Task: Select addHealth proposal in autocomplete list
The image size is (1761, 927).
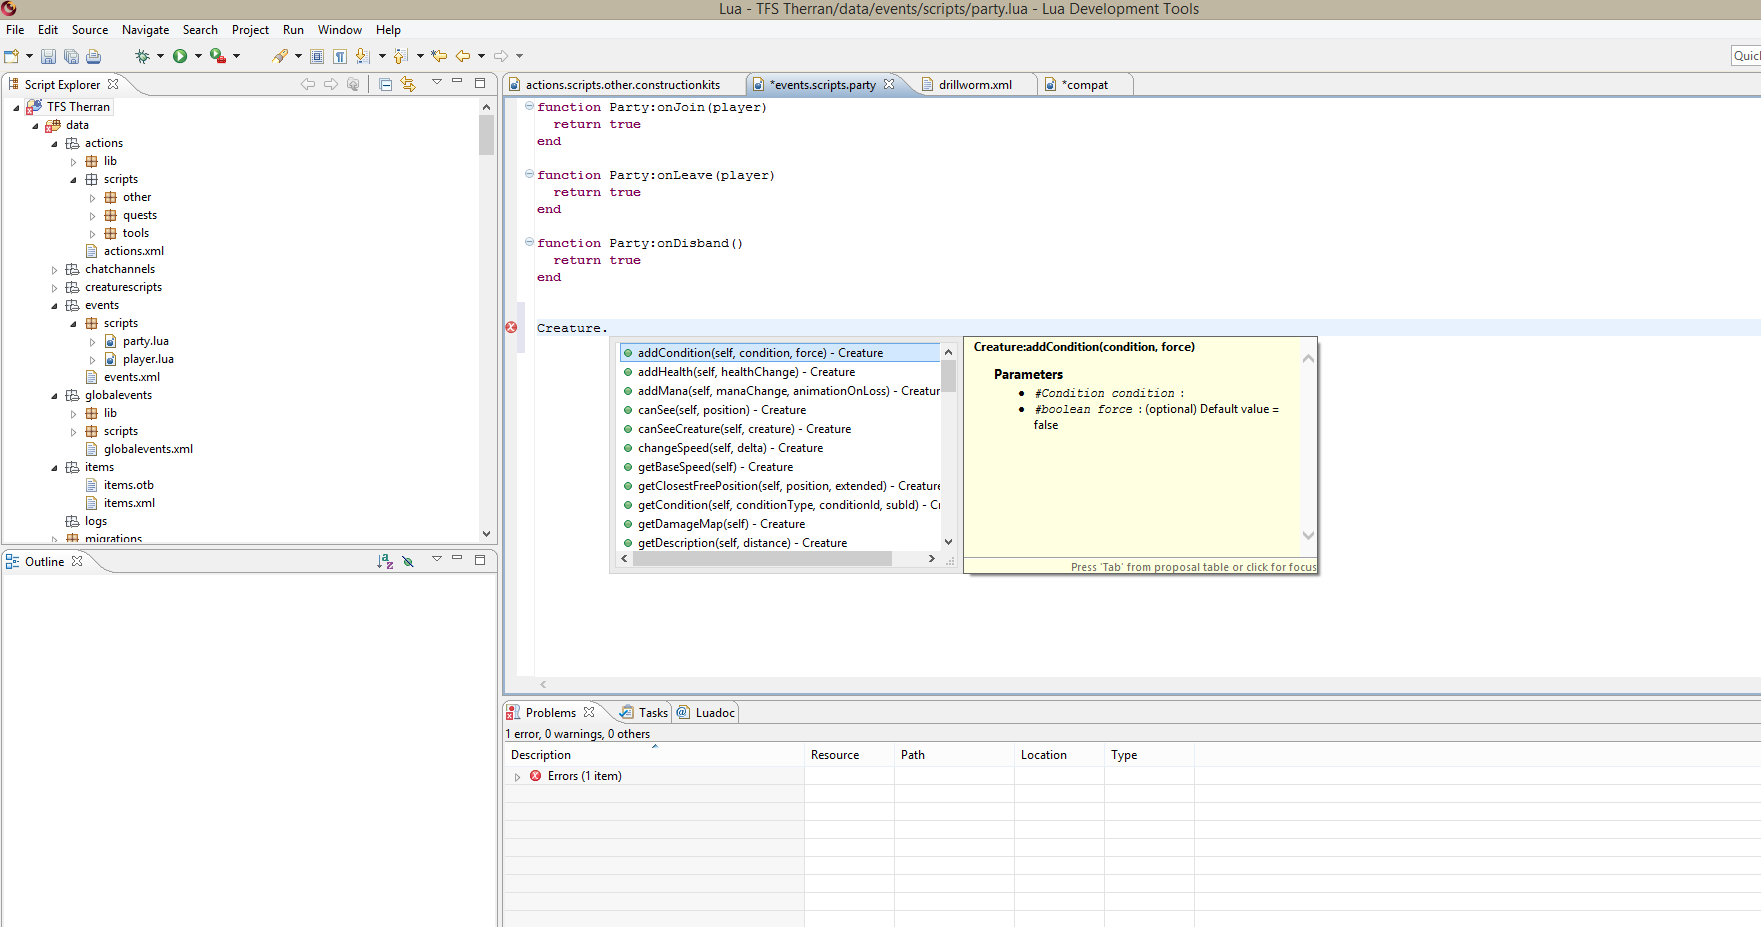Action: [x=780, y=372]
